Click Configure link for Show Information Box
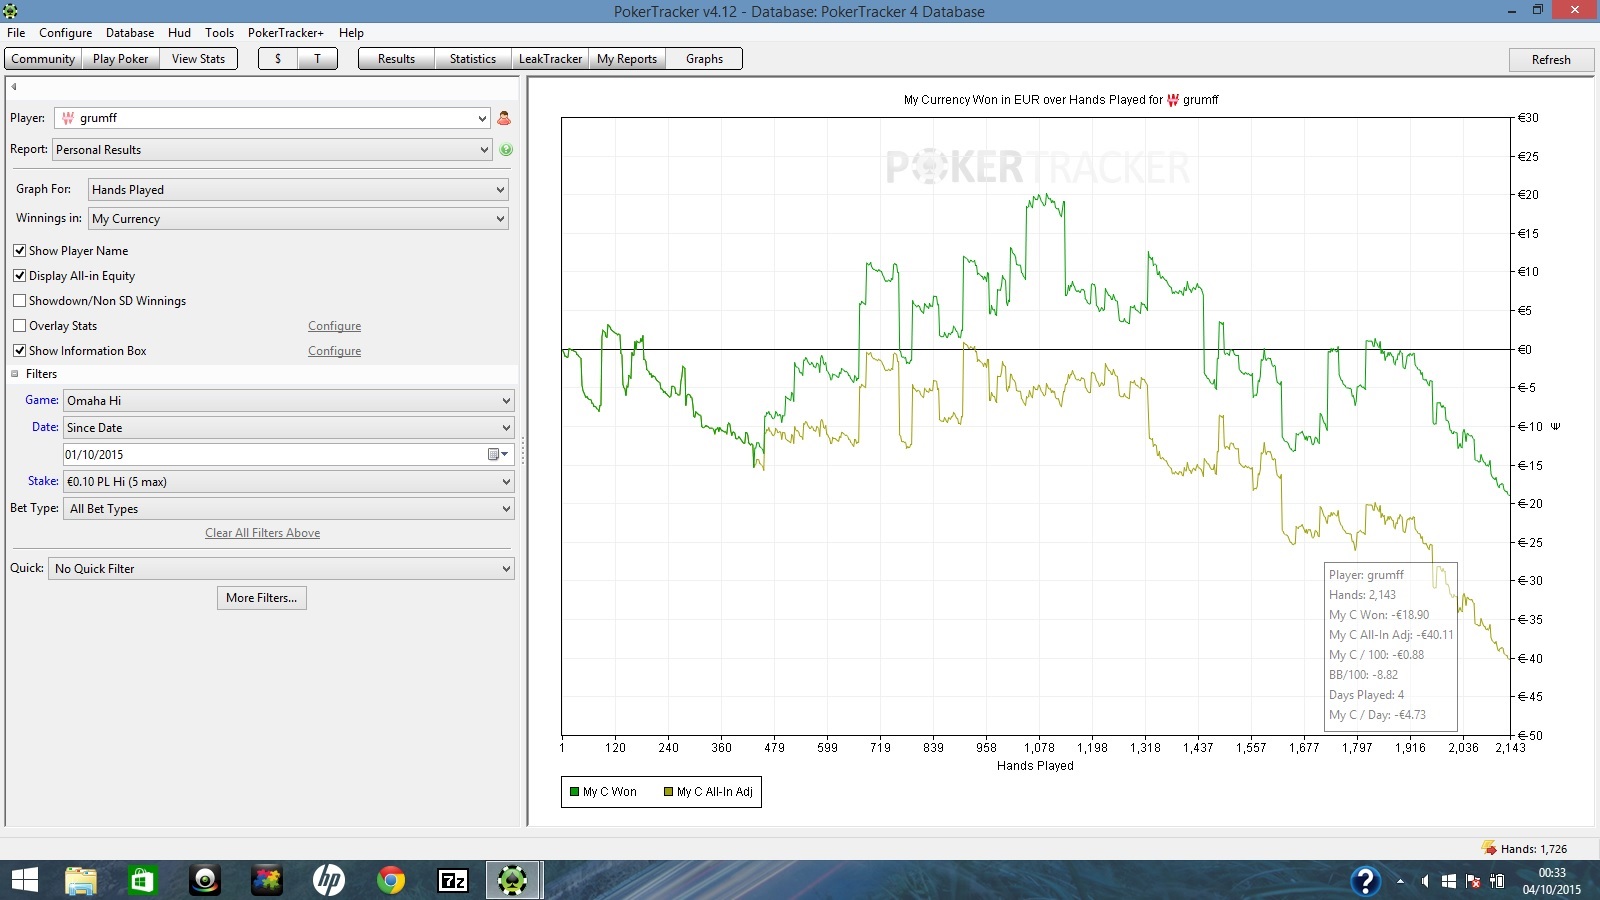The width and height of the screenshot is (1600, 900). point(334,351)
